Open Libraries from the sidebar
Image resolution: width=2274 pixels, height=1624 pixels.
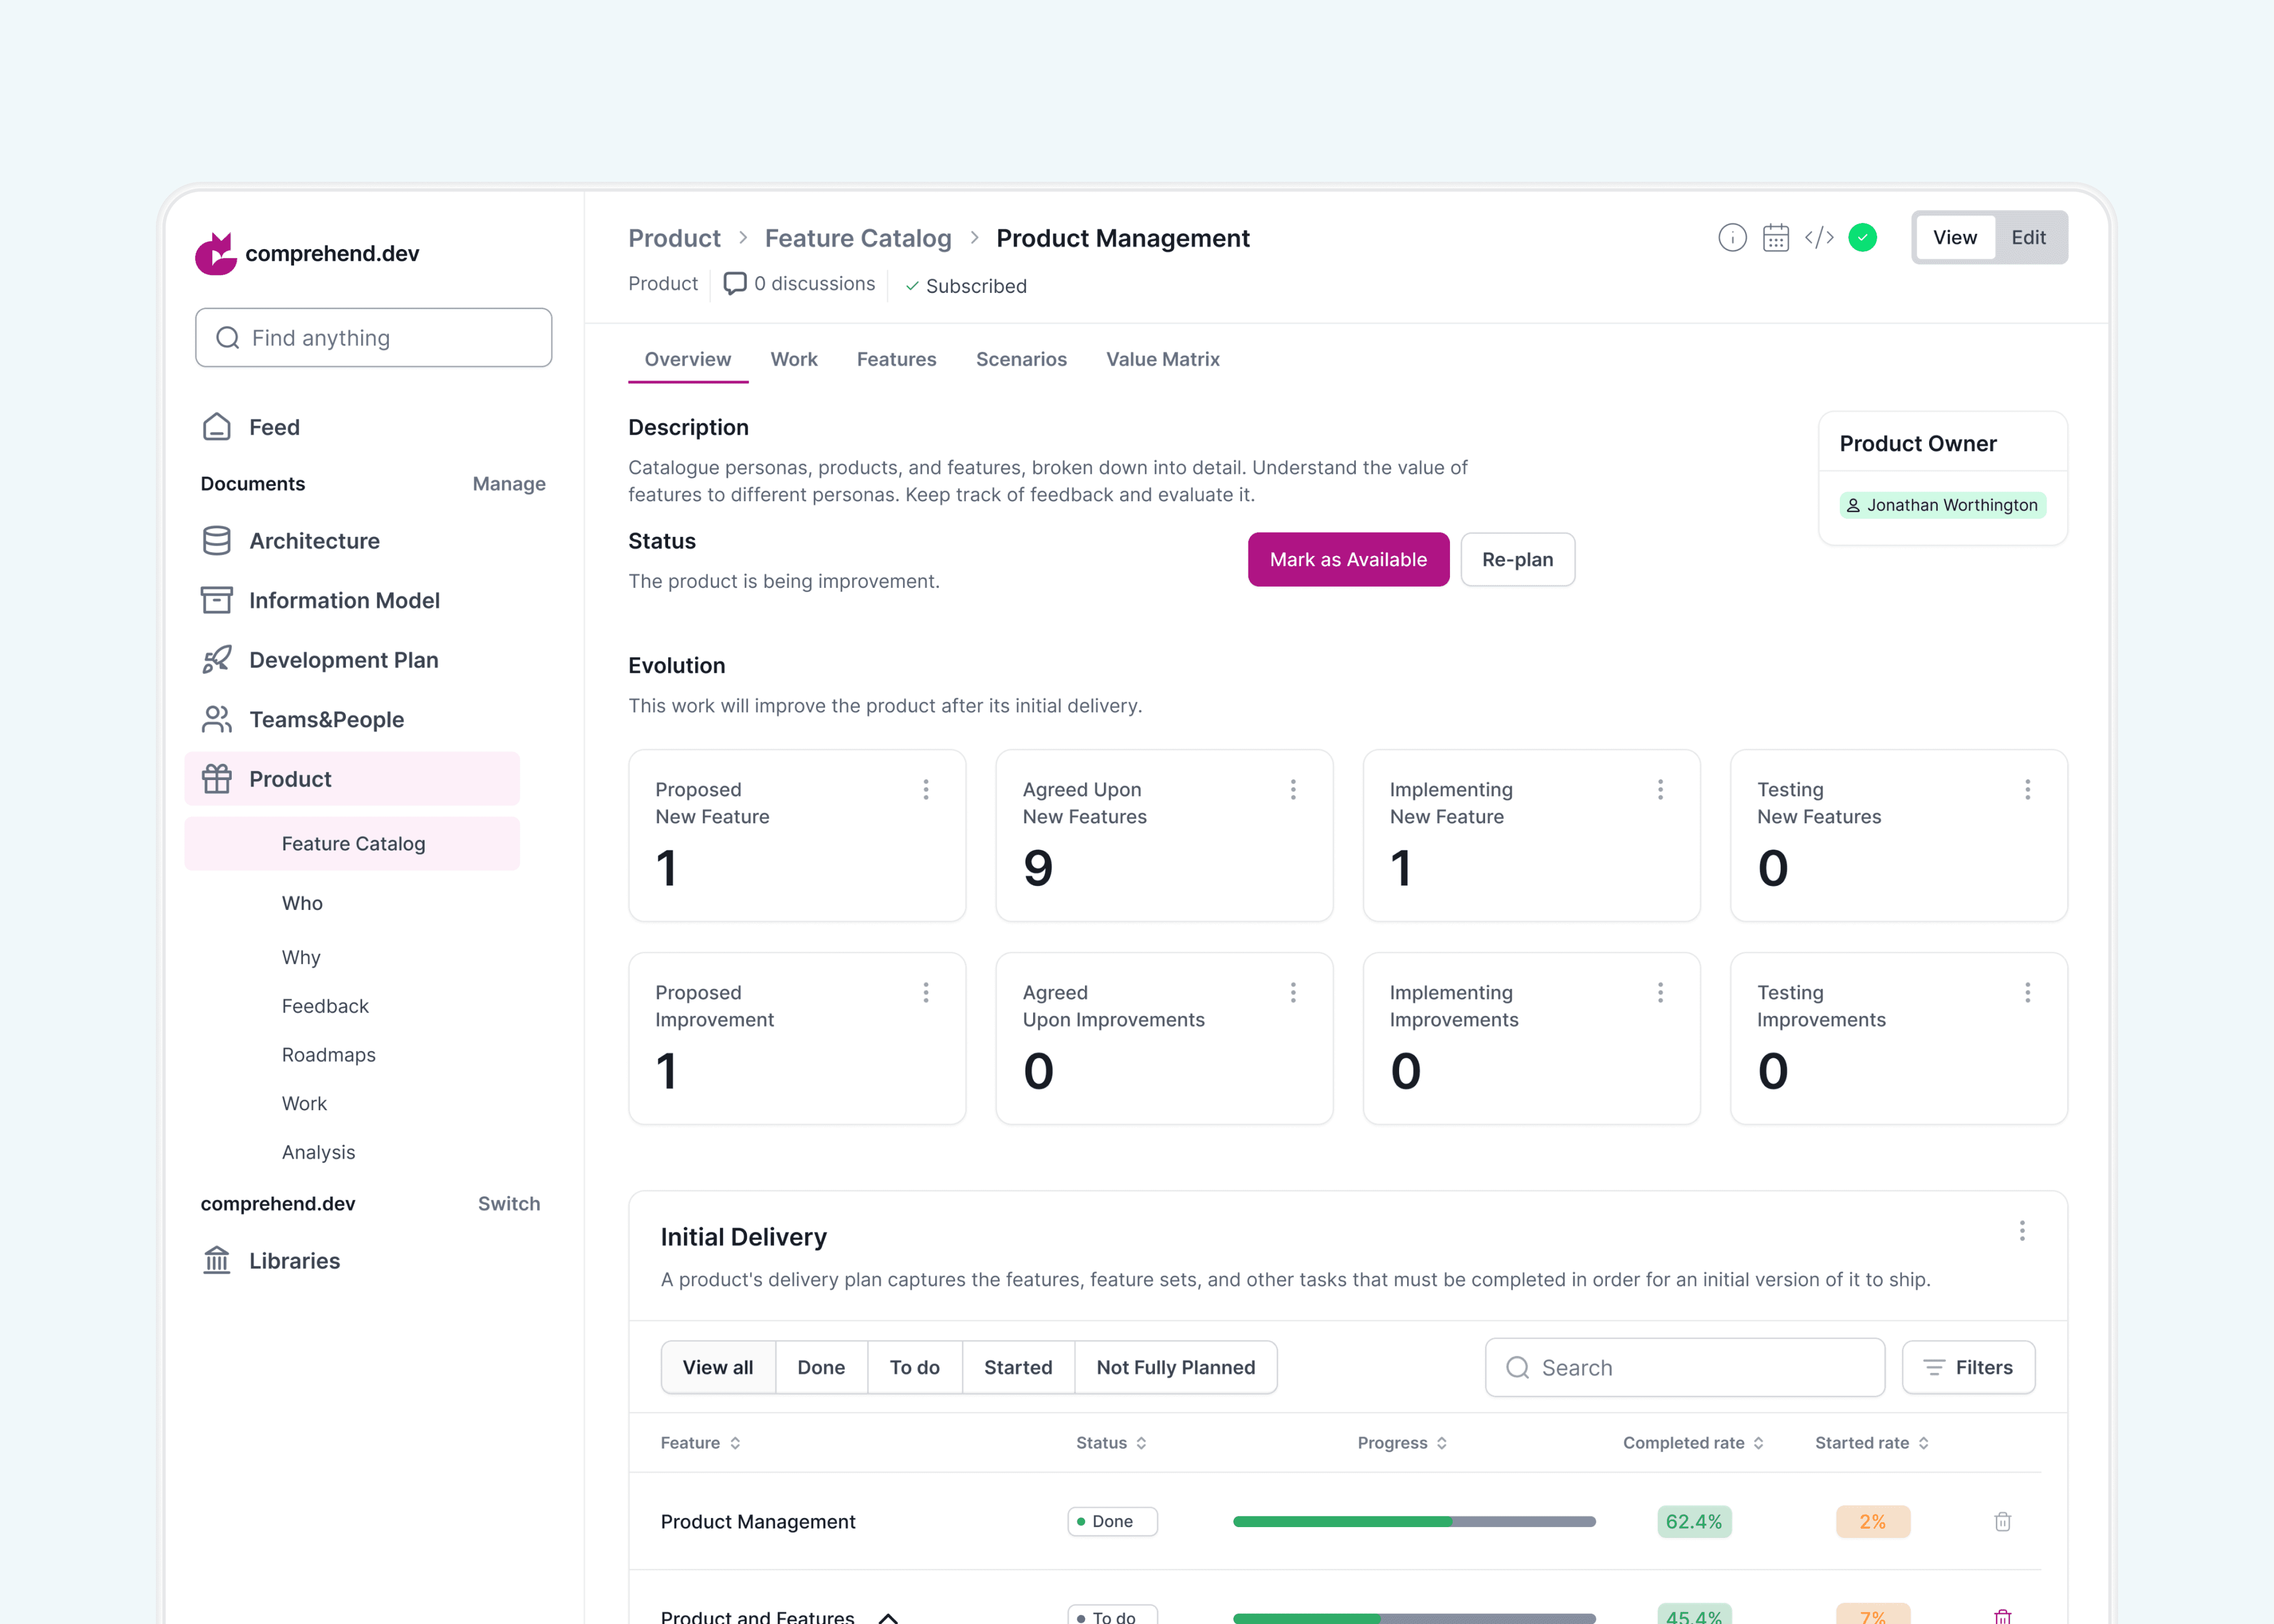[x=294, y=1261]
